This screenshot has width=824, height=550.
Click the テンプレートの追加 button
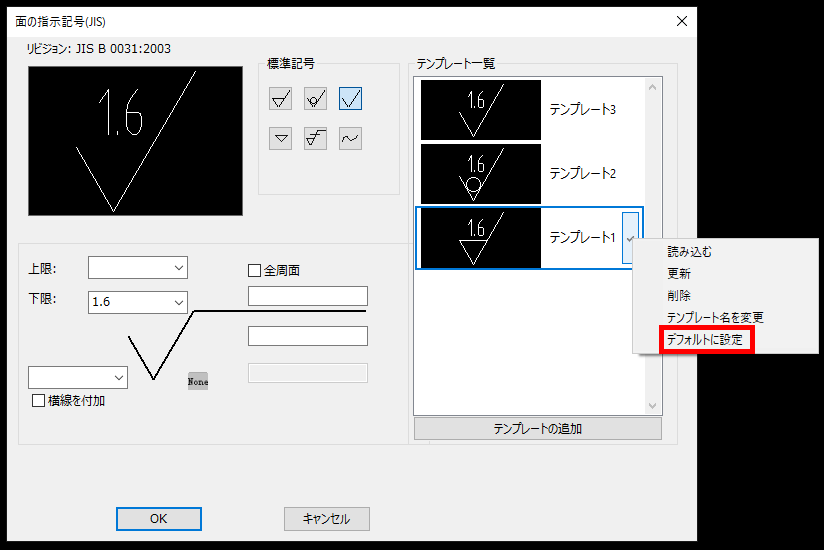(x=538, y=429)
